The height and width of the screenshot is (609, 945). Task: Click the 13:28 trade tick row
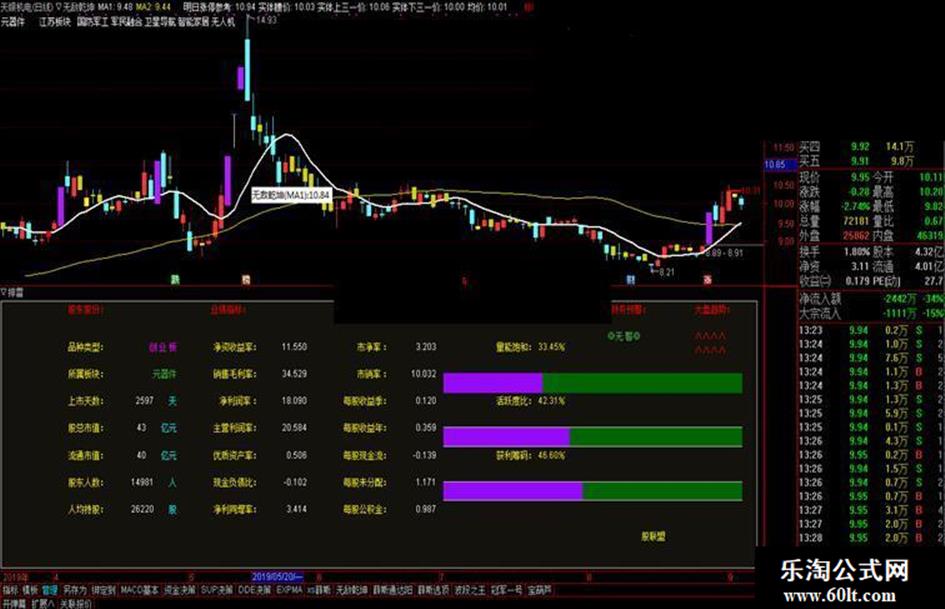pyautogui.click(x=871, y=537)
